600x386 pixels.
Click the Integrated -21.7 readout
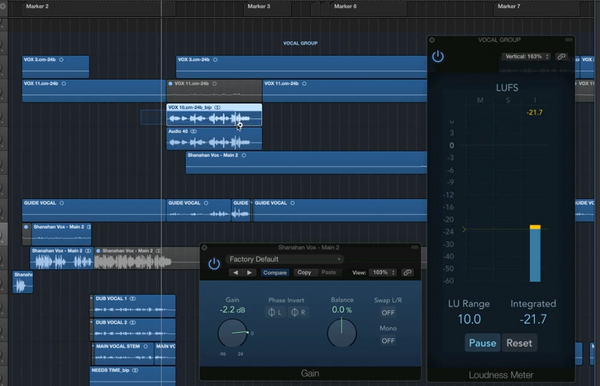click(x=533, y=319)
